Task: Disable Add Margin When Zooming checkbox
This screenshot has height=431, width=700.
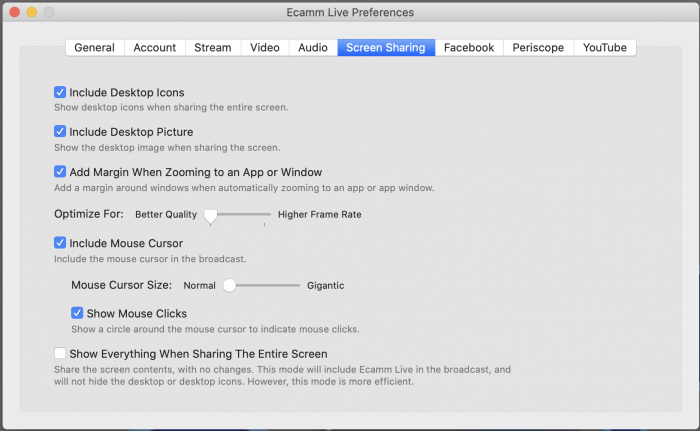Action: pyautogui.click(x=60, y=172)
